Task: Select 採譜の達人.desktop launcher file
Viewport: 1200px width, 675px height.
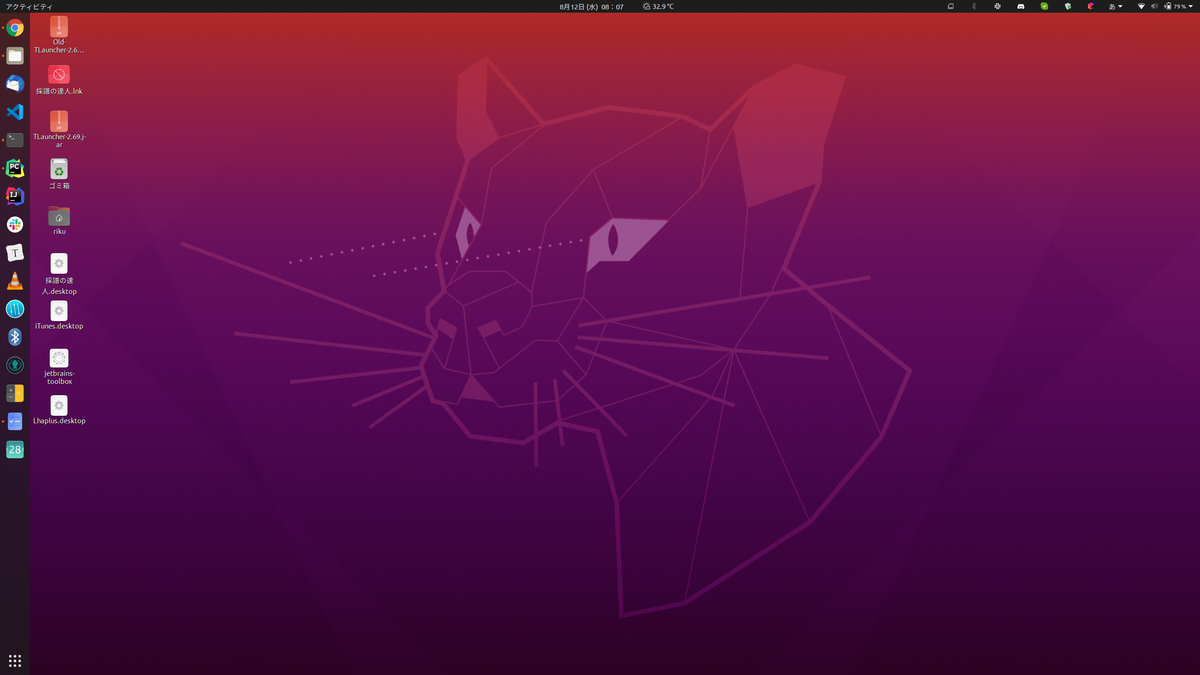Action: [x=59, y=274]
